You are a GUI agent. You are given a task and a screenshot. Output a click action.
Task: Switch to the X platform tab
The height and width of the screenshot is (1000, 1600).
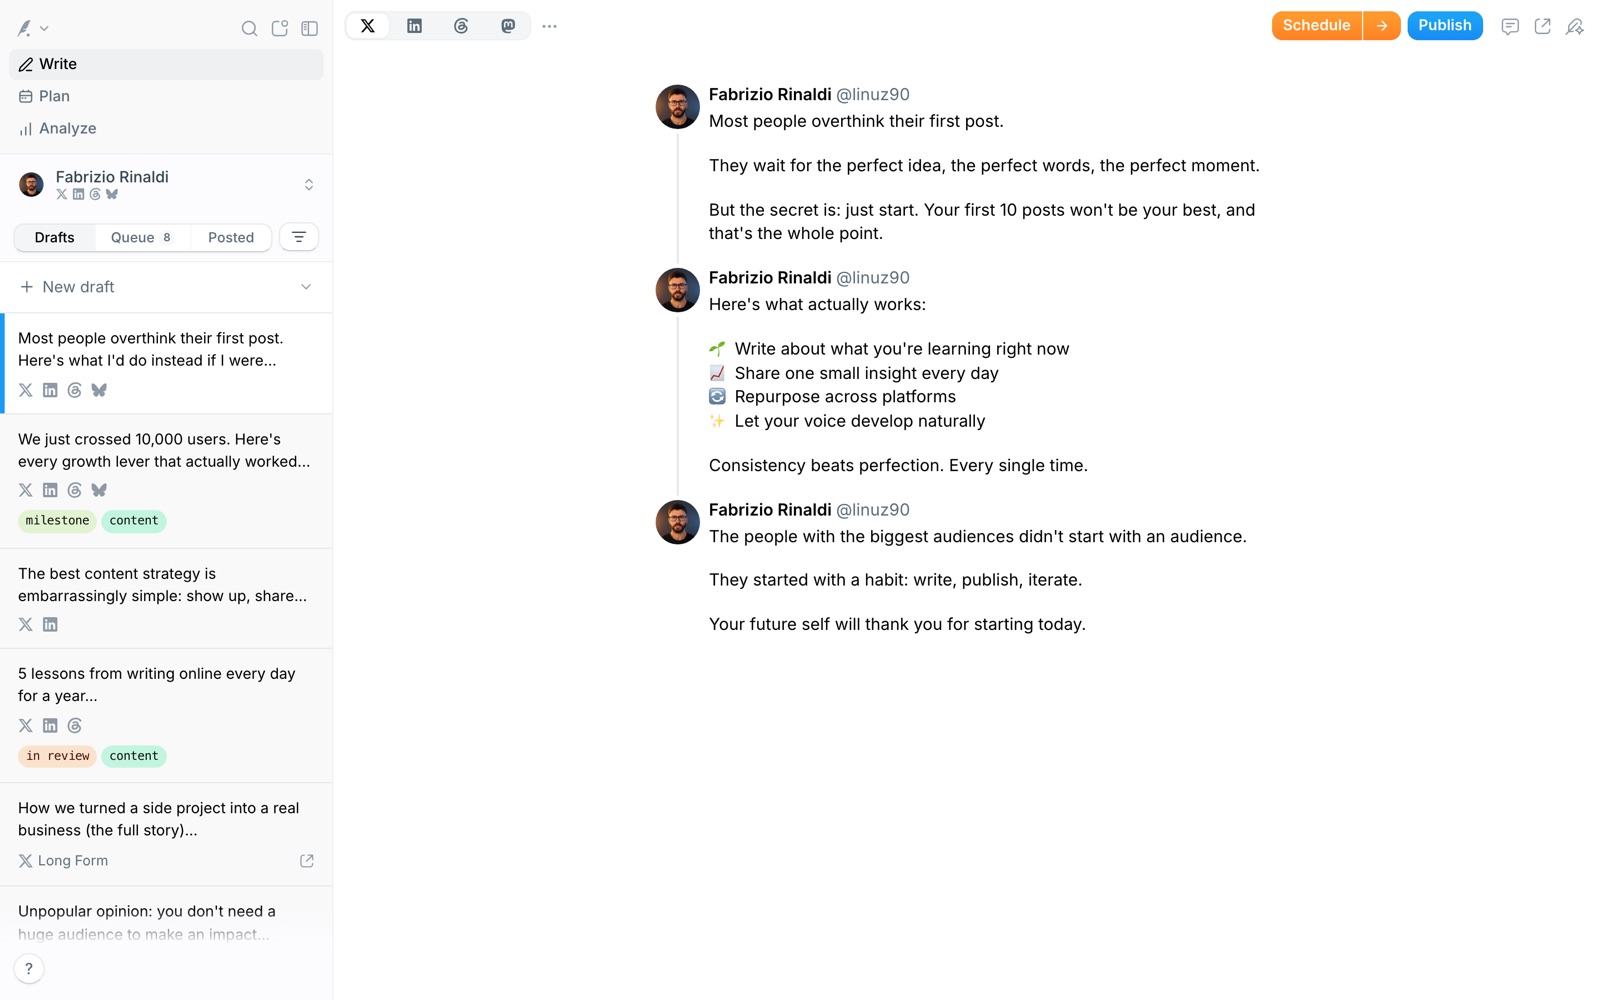(x=368, y=26)
